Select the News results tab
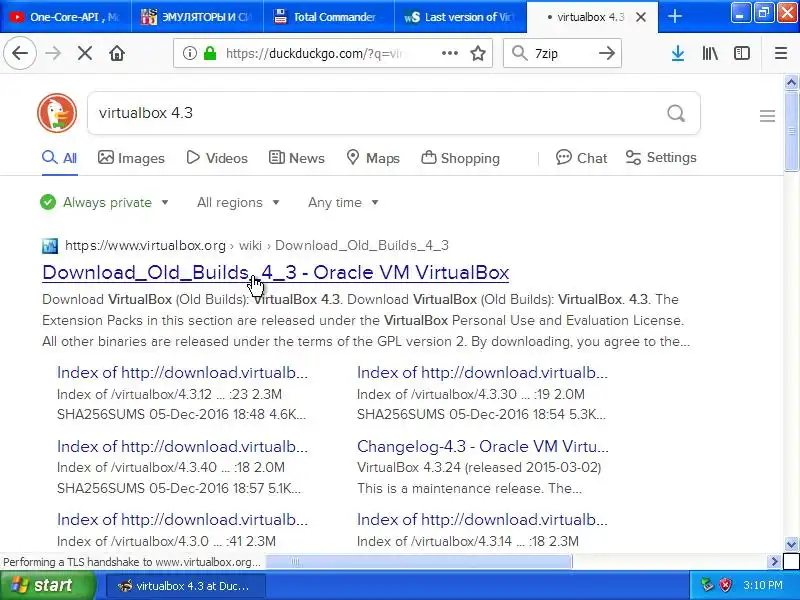The width and height of the screenshot is (800, 600). [296, 158]
